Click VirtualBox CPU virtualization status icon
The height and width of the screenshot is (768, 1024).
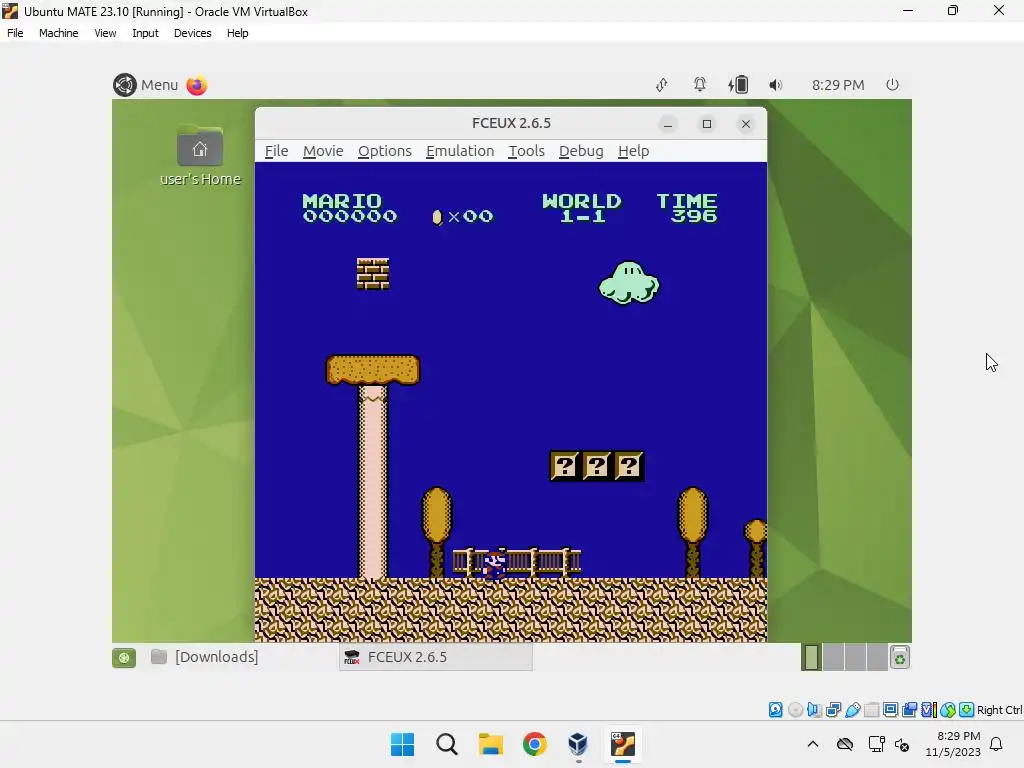point(929,709)
